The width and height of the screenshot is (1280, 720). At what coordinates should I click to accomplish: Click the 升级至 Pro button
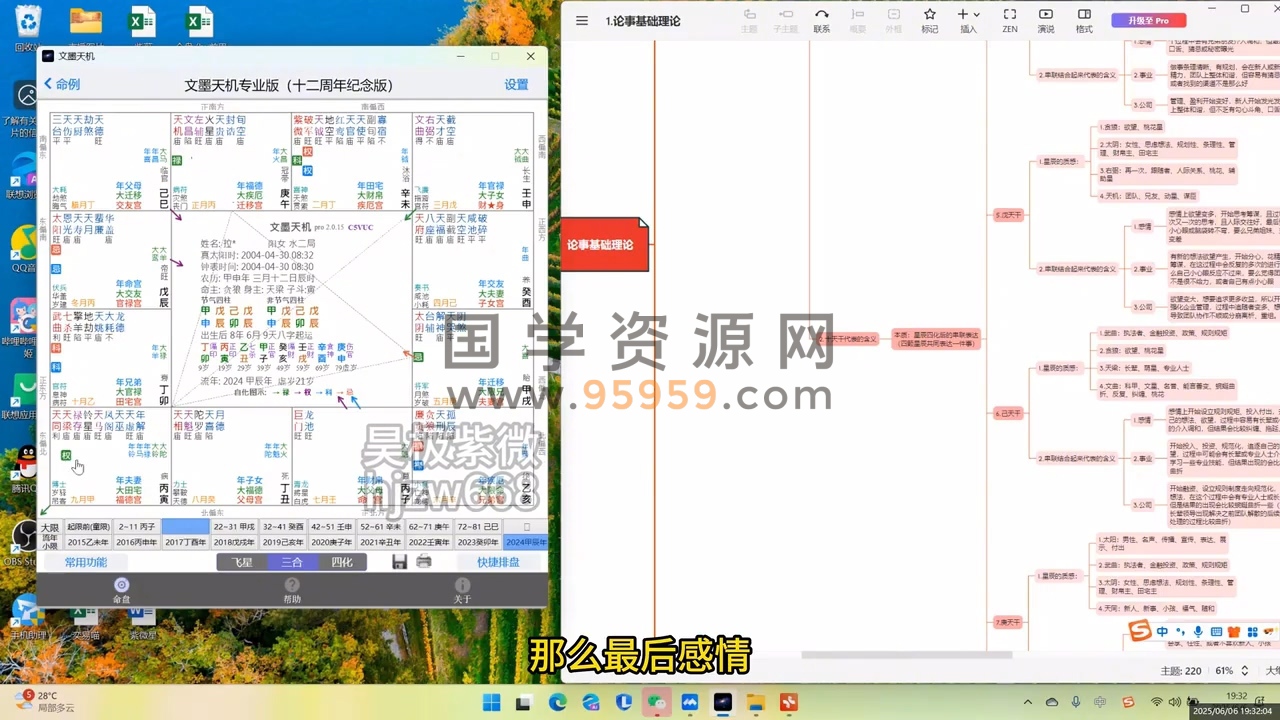(1148, 20)
